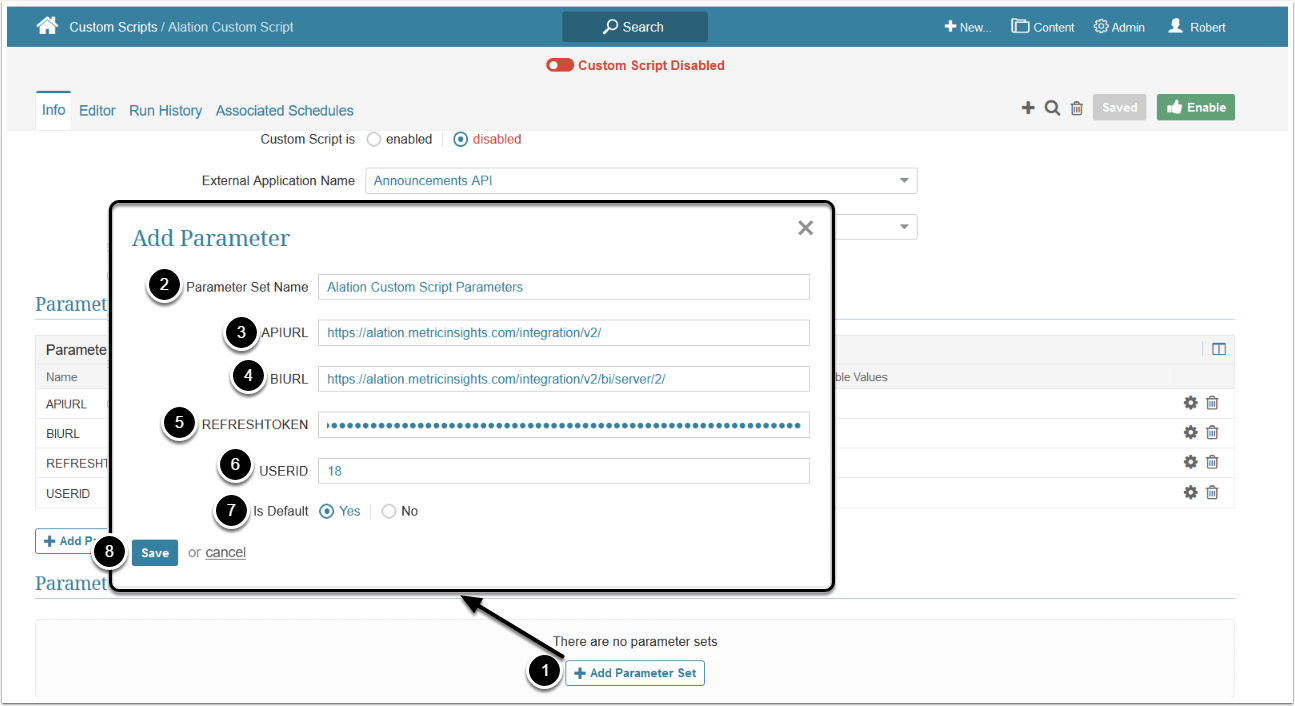Select the enabled radio button
1295x706 pixels.
374,139
